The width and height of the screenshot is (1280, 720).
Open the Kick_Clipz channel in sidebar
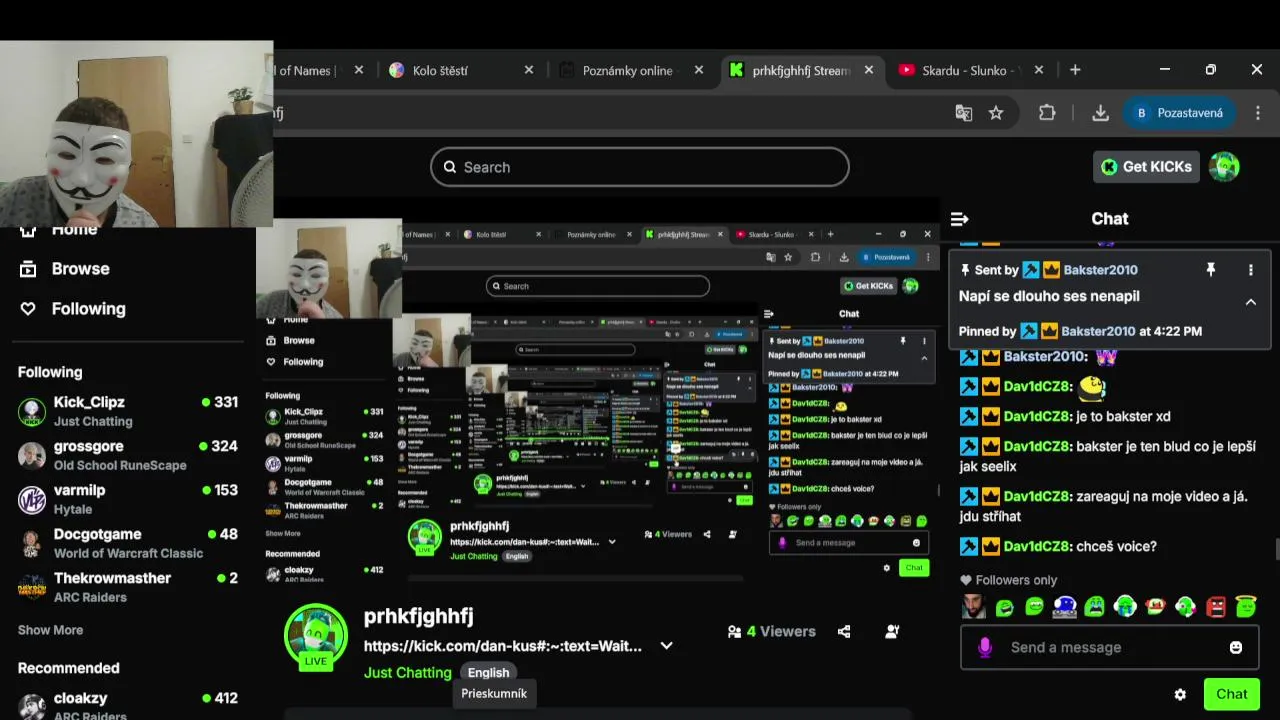click(x=128, y=411)
